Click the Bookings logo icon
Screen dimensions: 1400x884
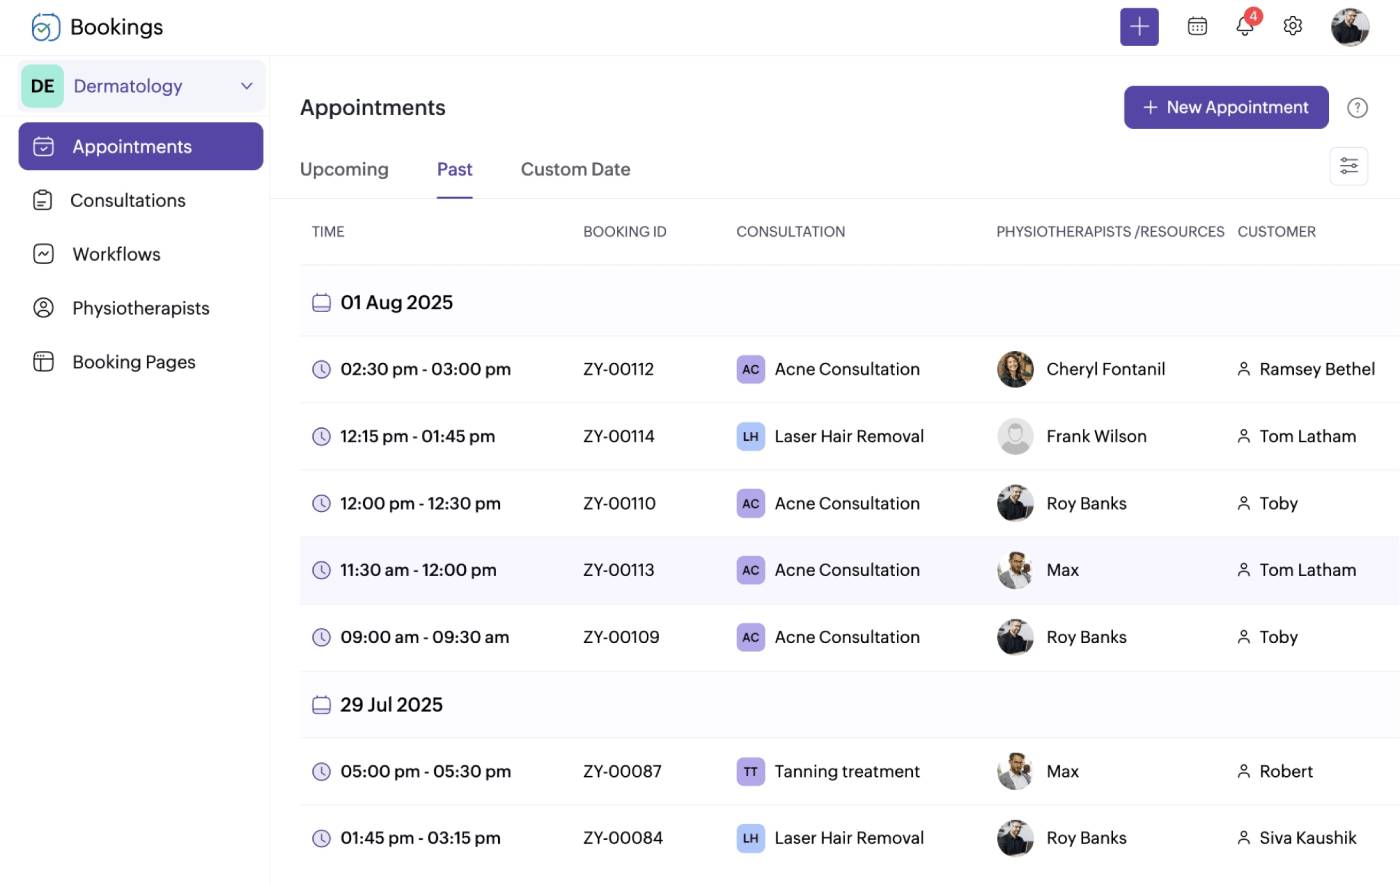pyautogui.click(x=46, y=27)
